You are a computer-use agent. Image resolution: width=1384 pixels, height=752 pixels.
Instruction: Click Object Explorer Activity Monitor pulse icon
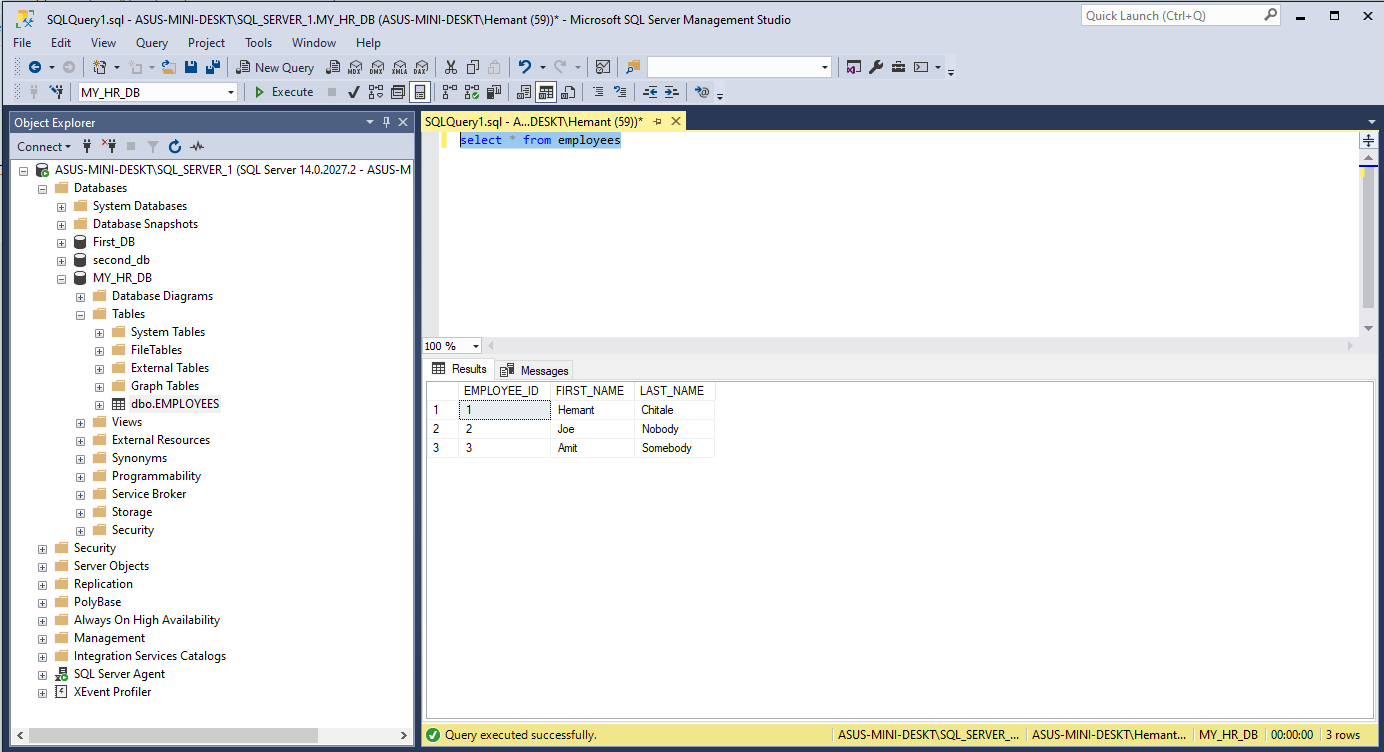click(197, 146)
